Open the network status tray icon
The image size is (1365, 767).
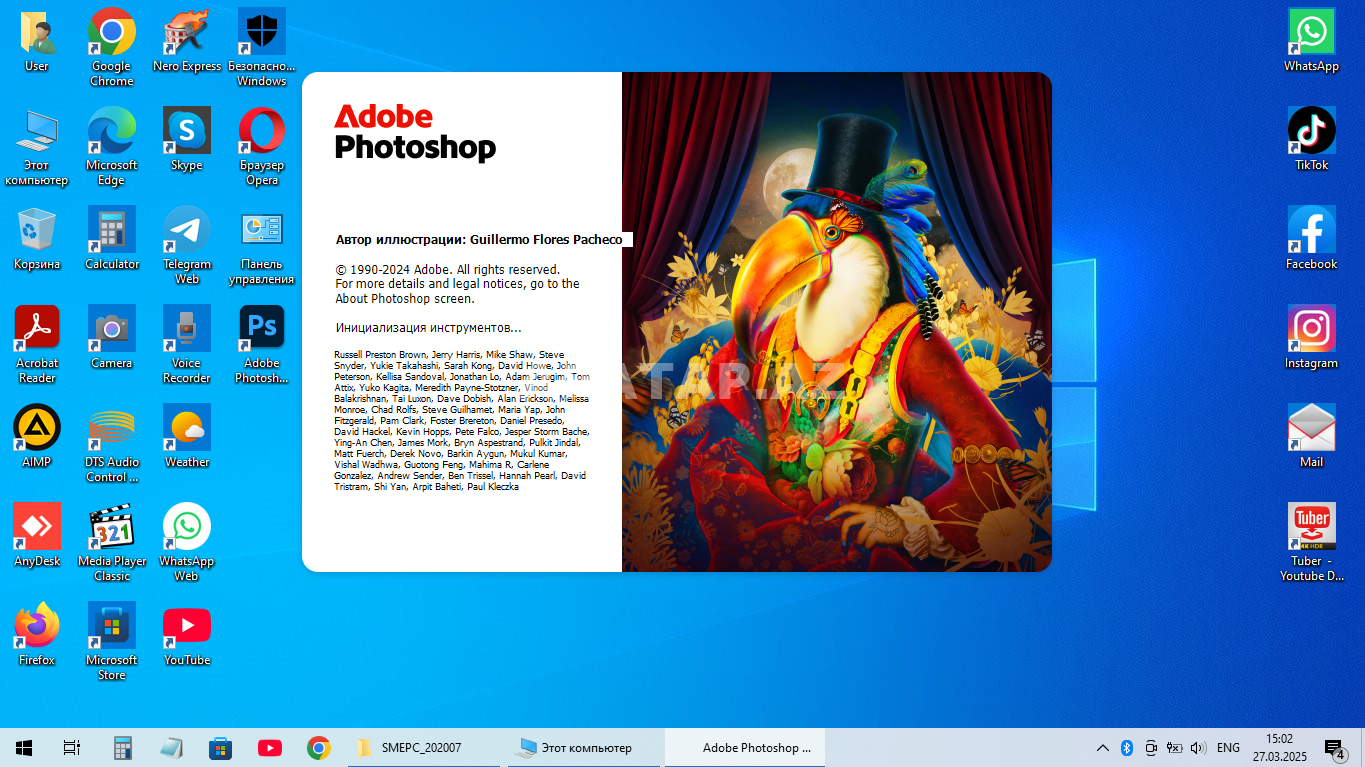(x=1175, y=747)
